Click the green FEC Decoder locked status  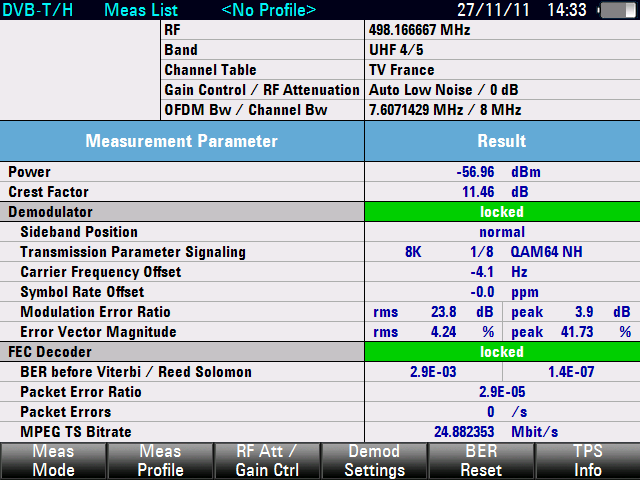502,352
